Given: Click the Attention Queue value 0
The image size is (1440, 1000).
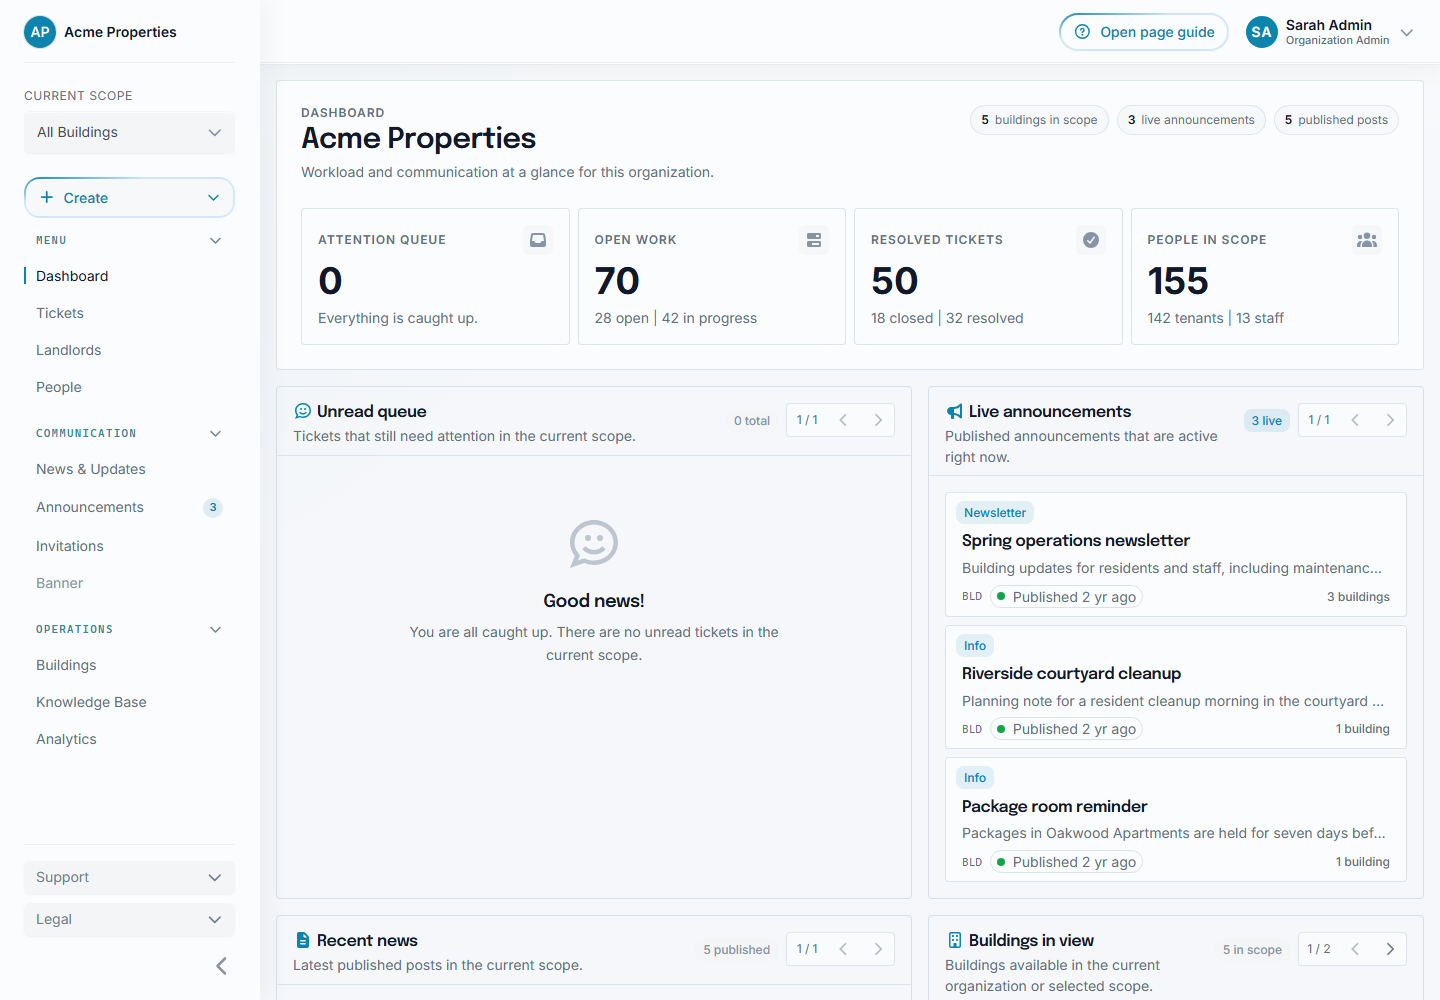Looking at the screenshot, I should [x=330, y=281].
